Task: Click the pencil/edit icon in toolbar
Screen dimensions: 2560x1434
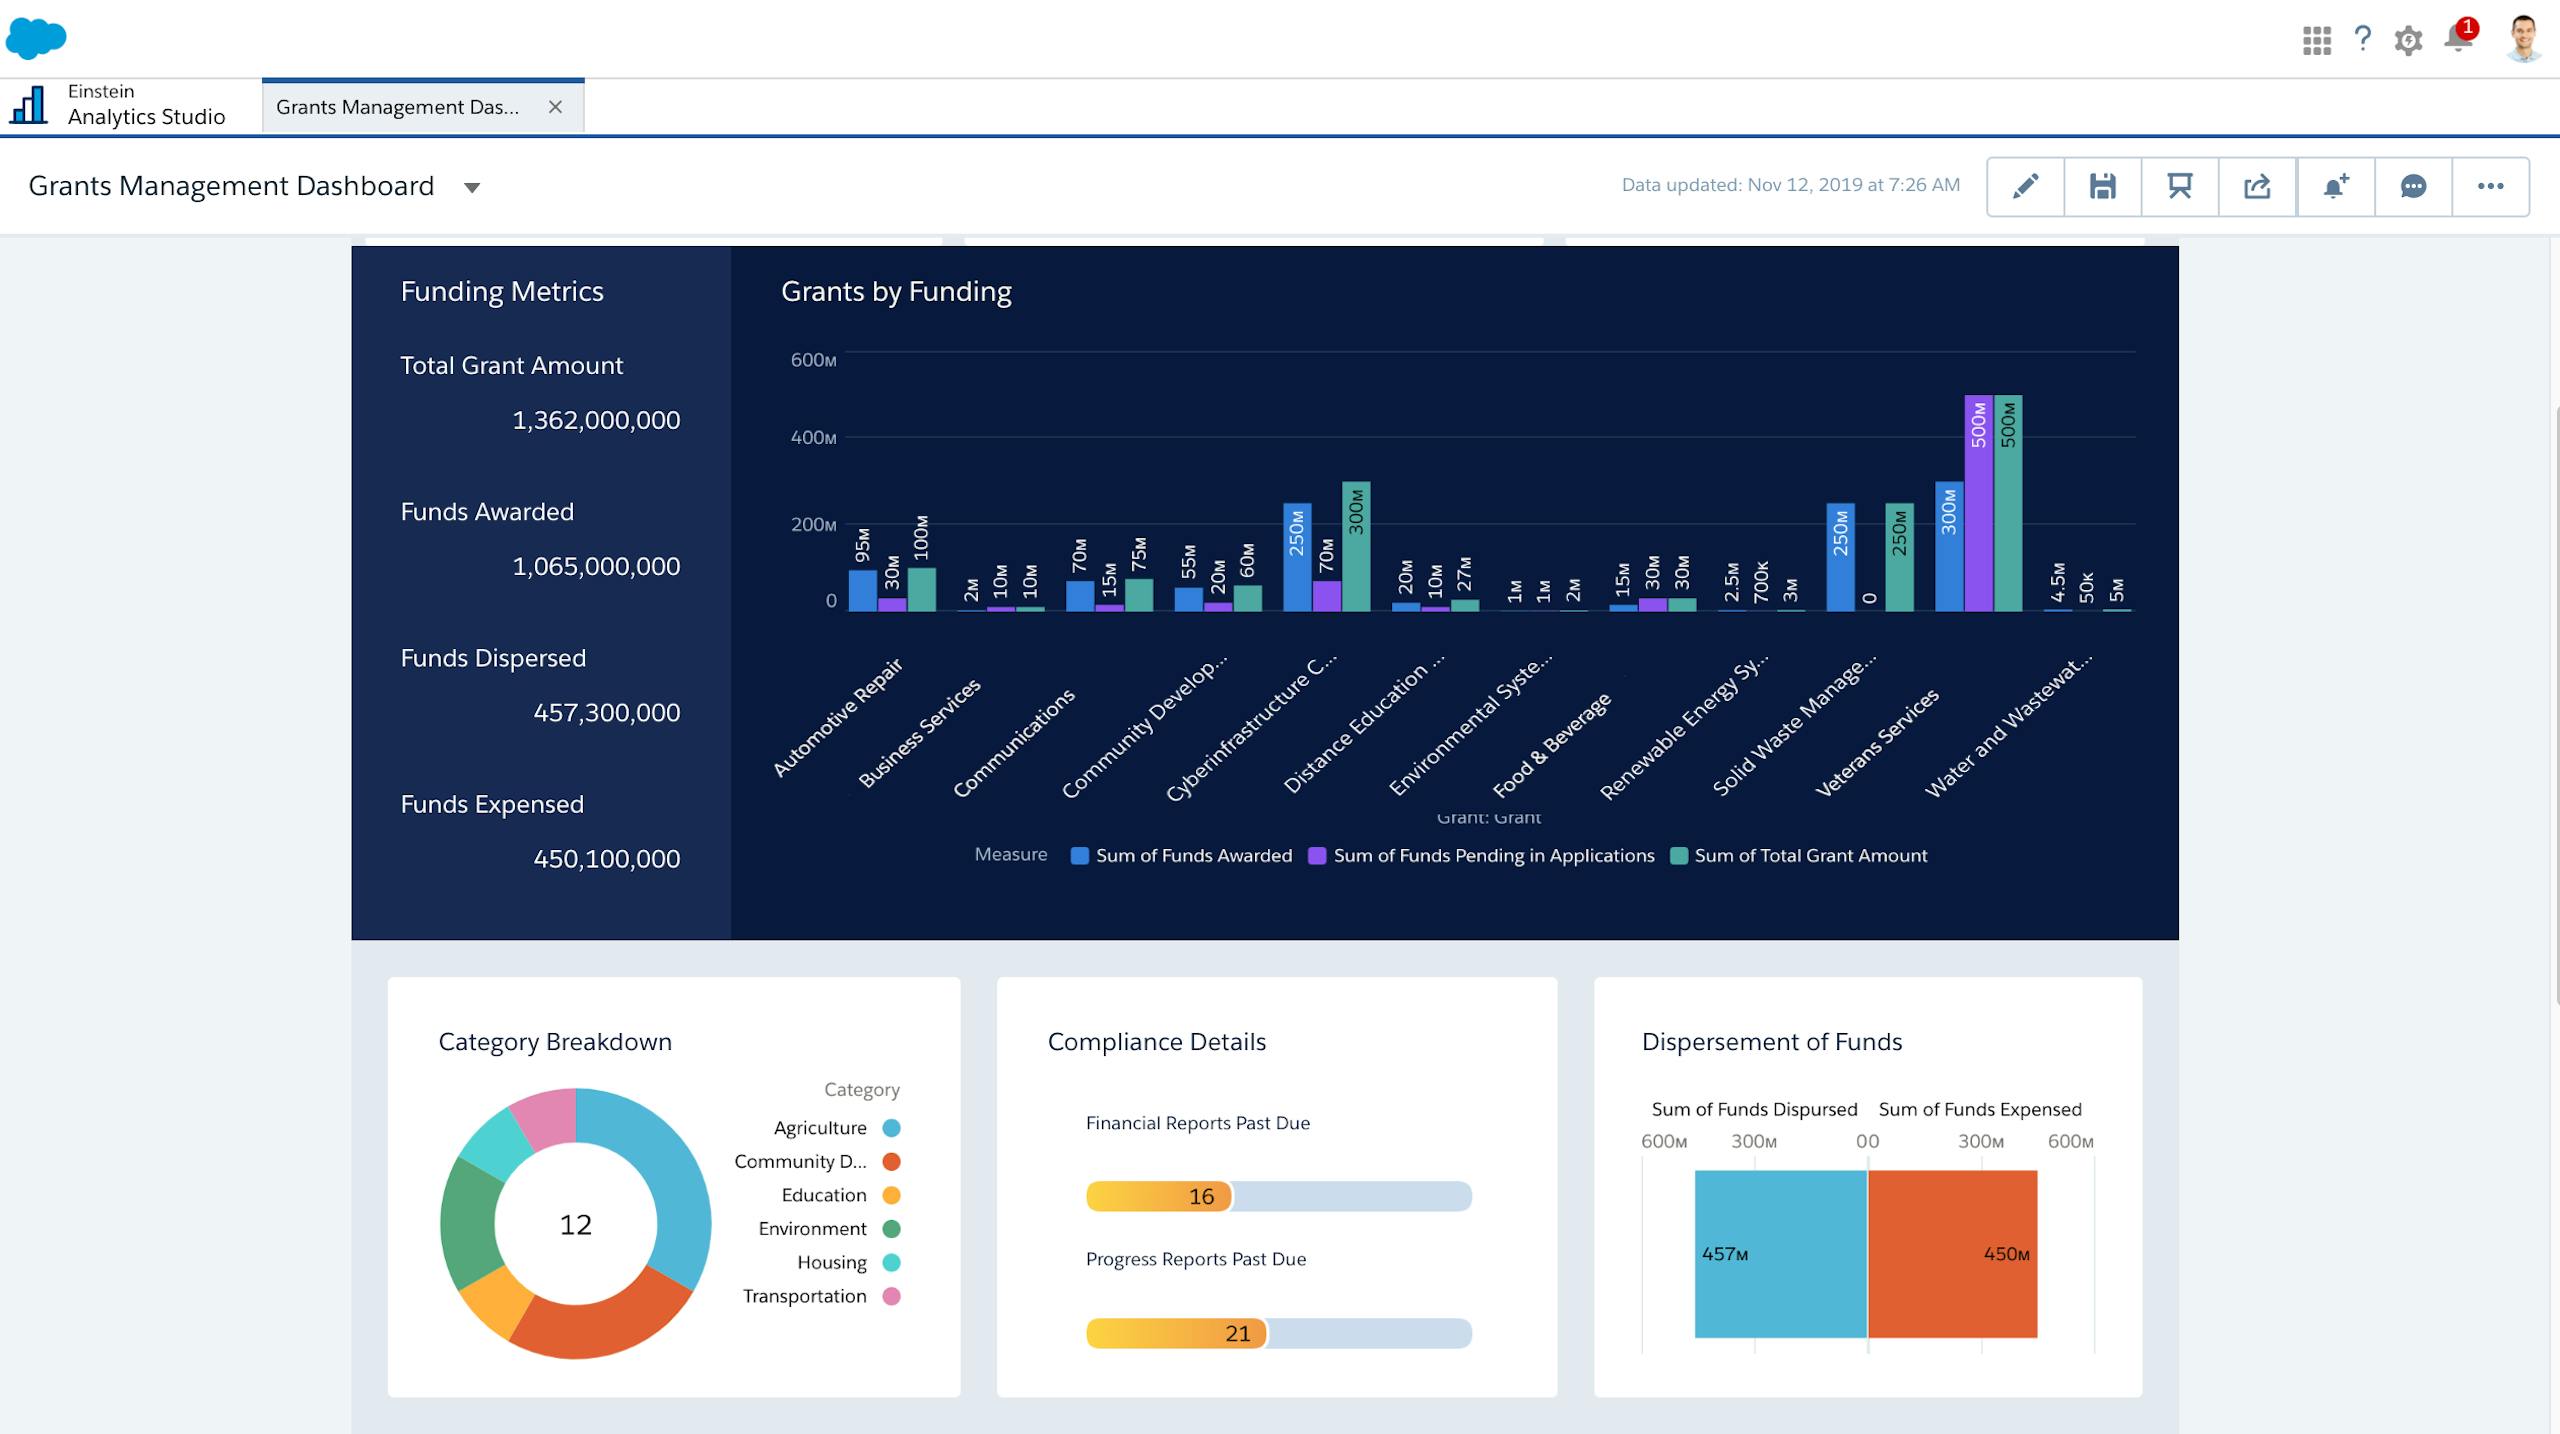Action: [2025, 186]
